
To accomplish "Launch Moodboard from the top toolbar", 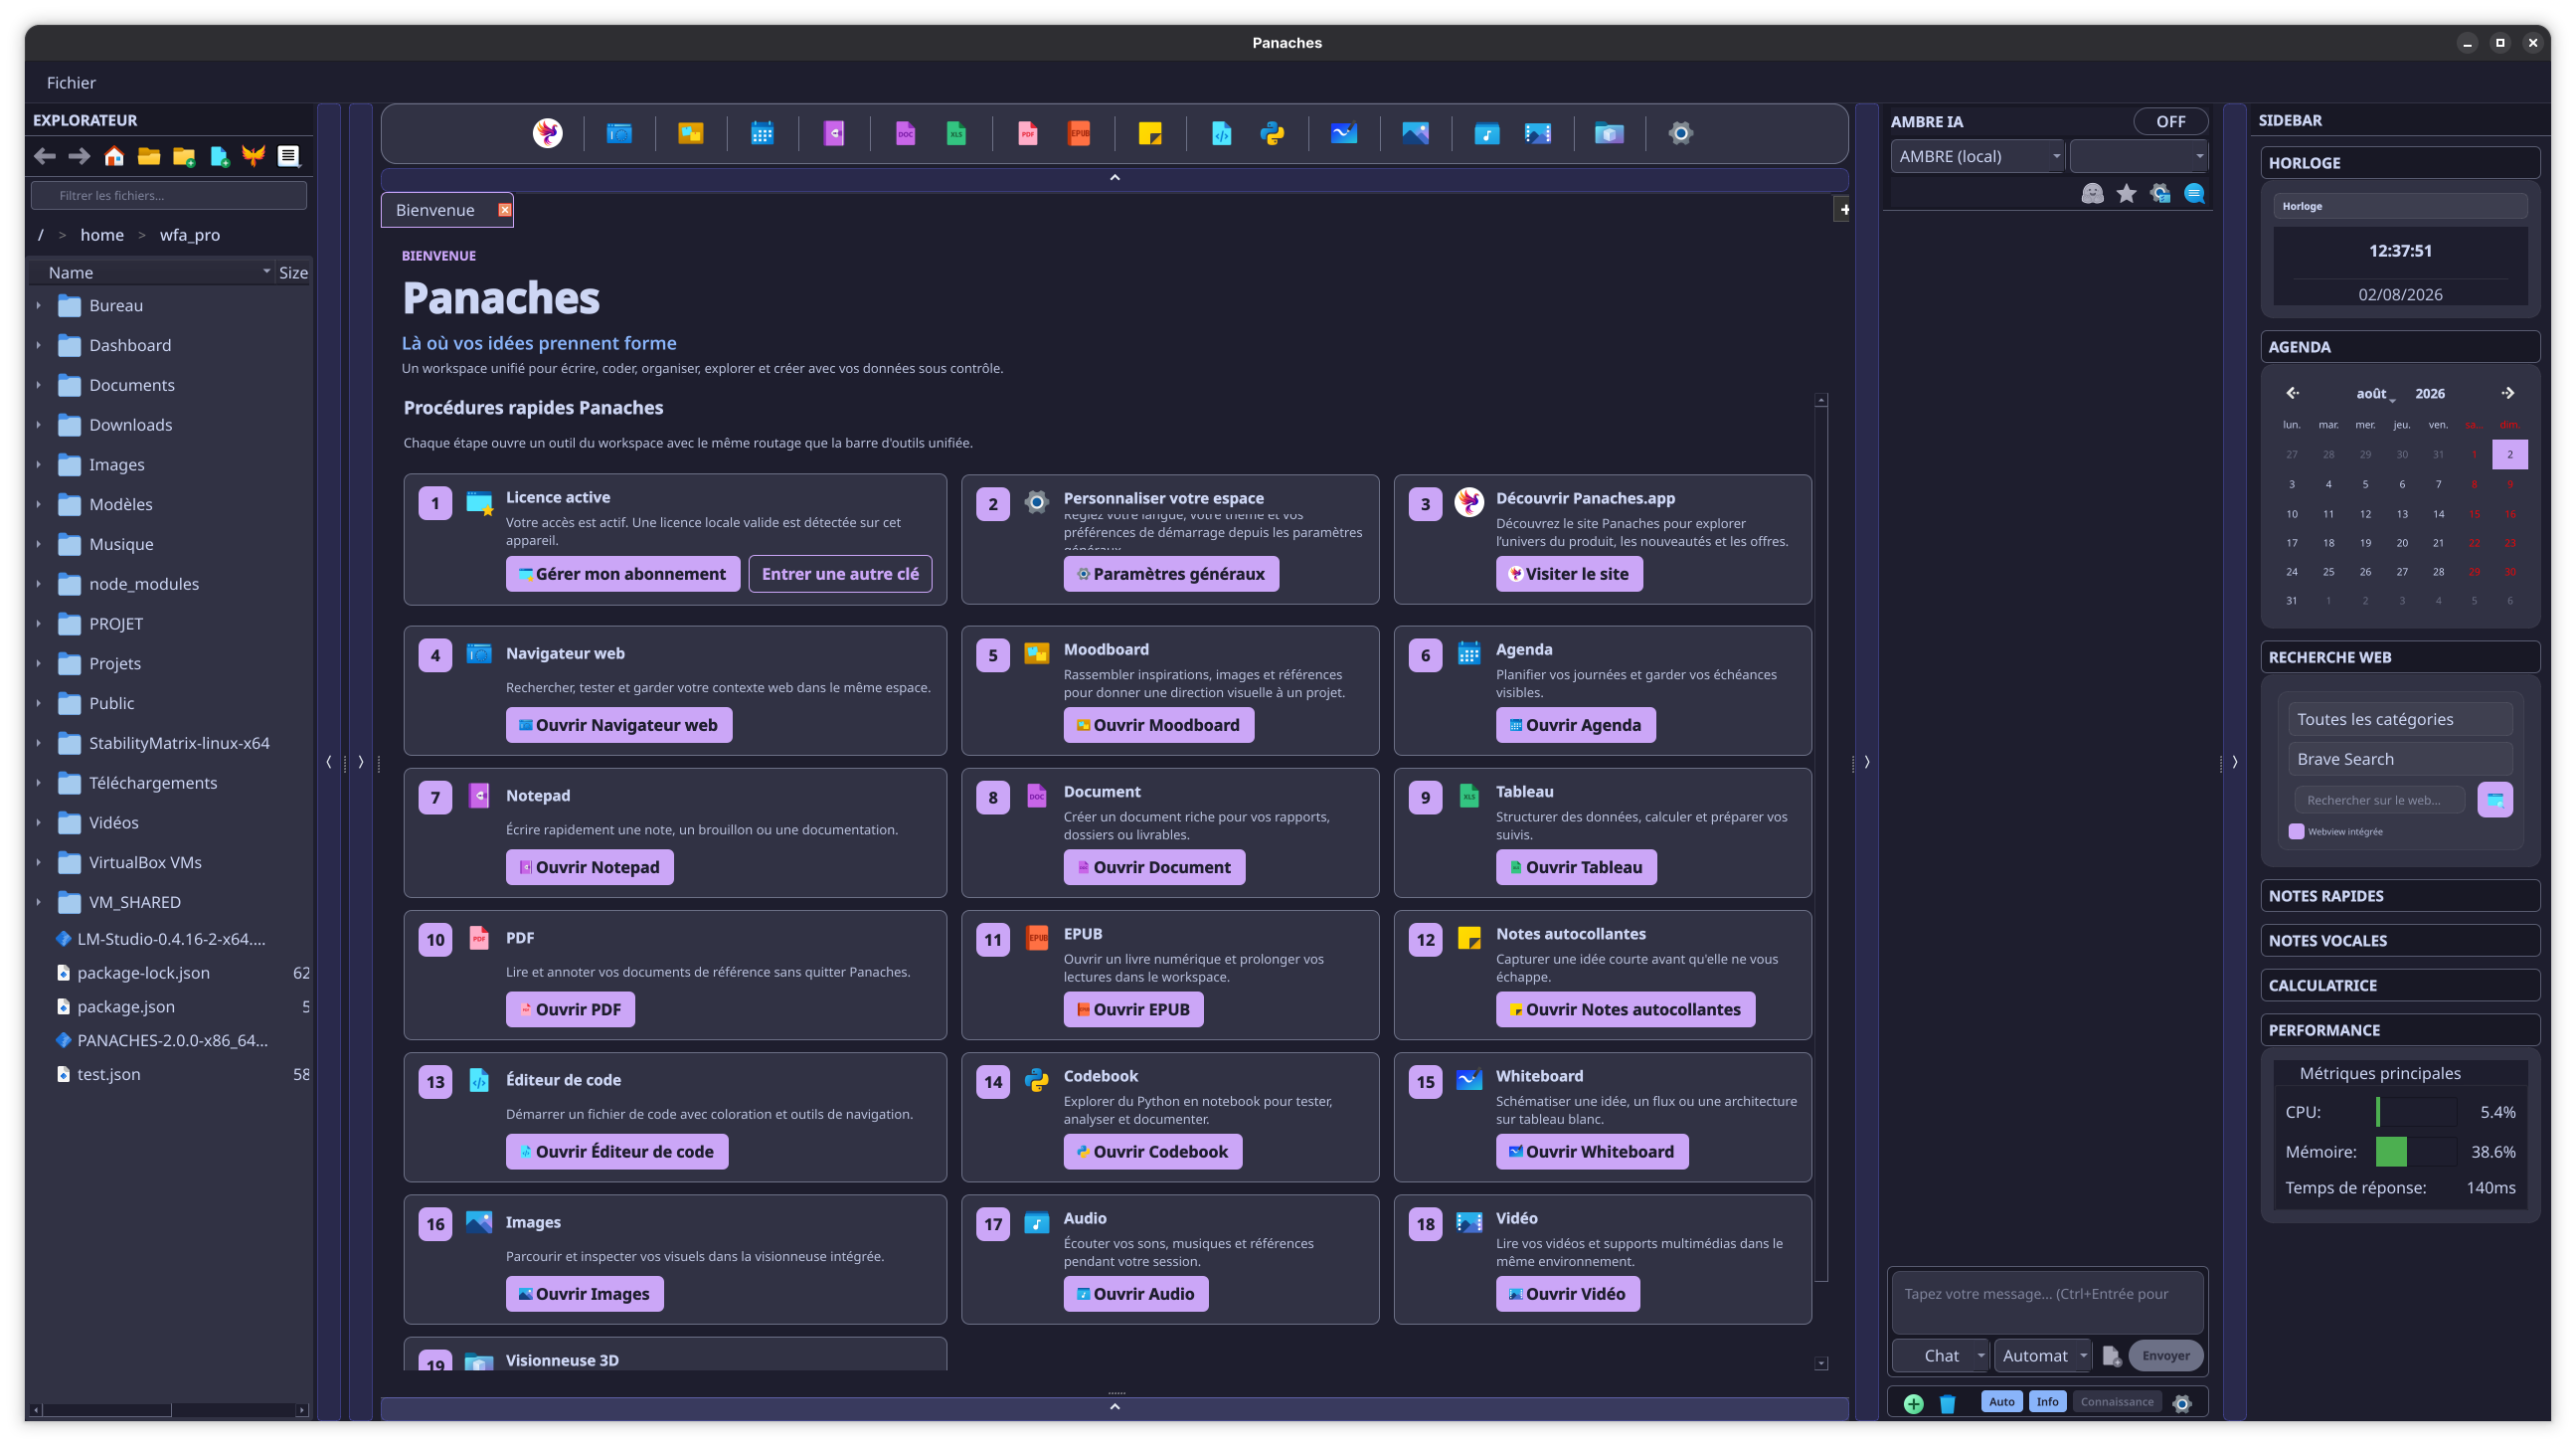I will pos(690,133).
